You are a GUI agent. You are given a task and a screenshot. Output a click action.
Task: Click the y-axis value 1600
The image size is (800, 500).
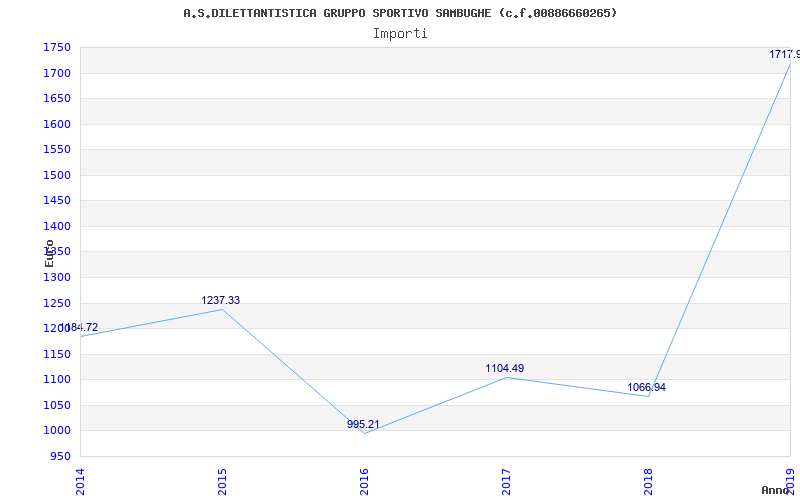(57, 124)
